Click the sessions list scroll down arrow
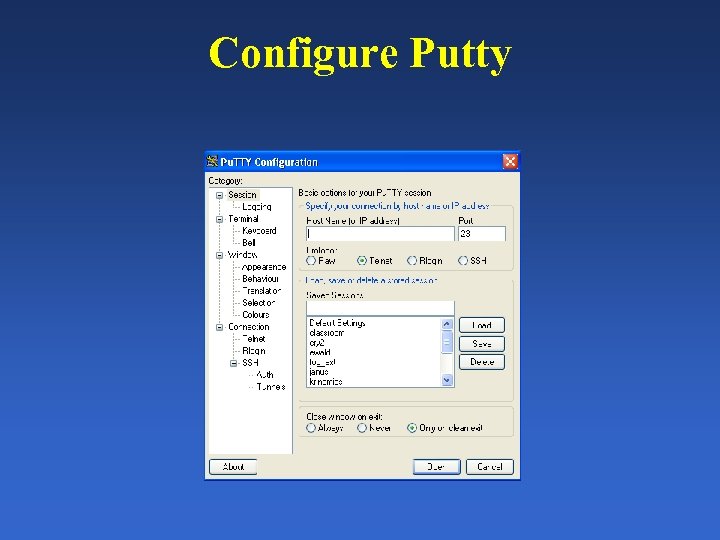The width and height of the screenshot is (720, 540). tap(447, 380)
